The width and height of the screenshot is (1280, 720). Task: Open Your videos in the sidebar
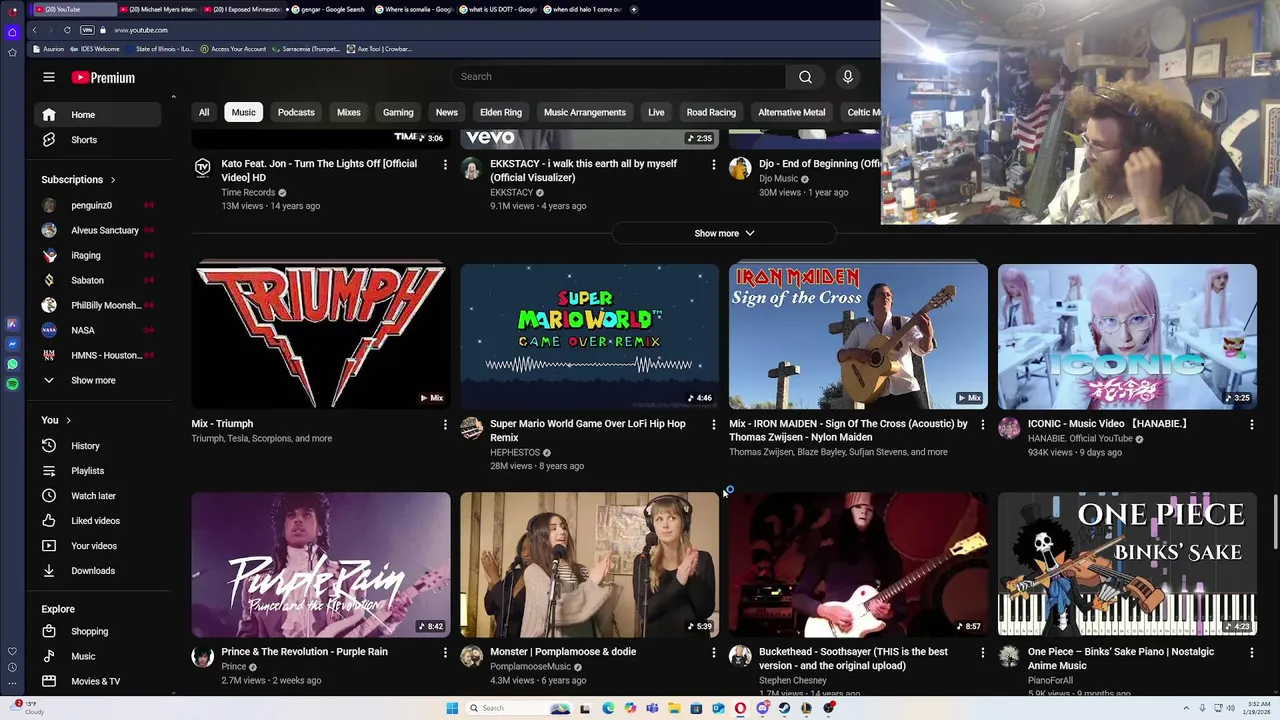pos(98,546)
